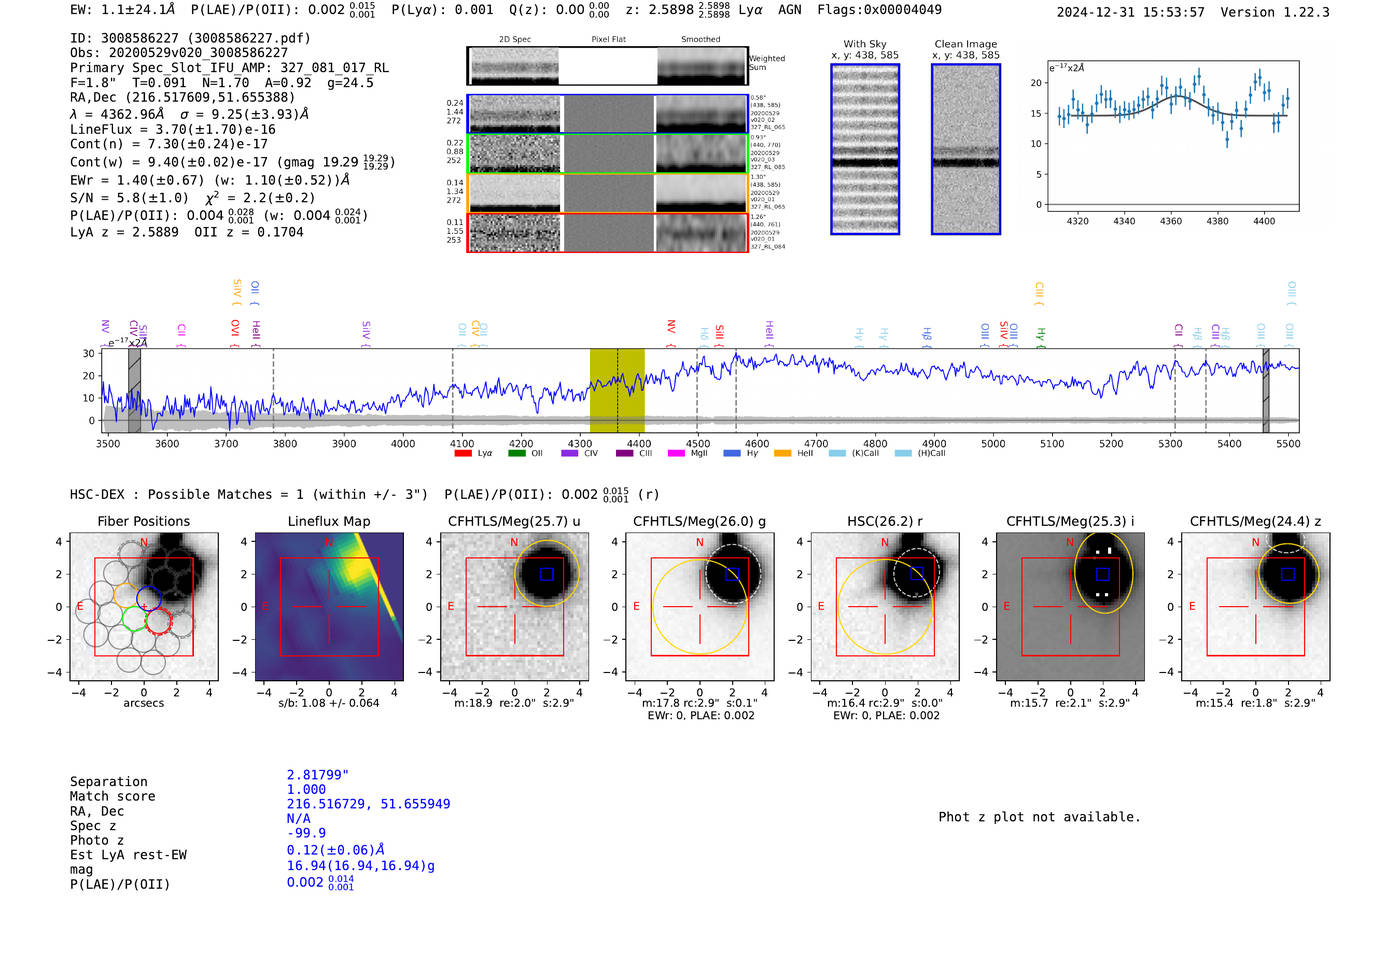Click the Smoothed column header
This screenshot has width=1400, height=953.
pyautogui.click(x=700, y=39)
